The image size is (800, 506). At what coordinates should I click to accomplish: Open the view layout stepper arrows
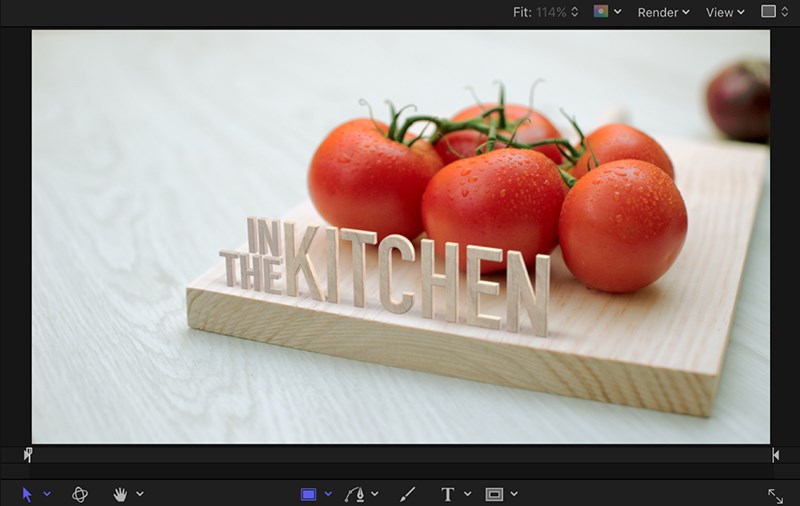tap(785, 12)
